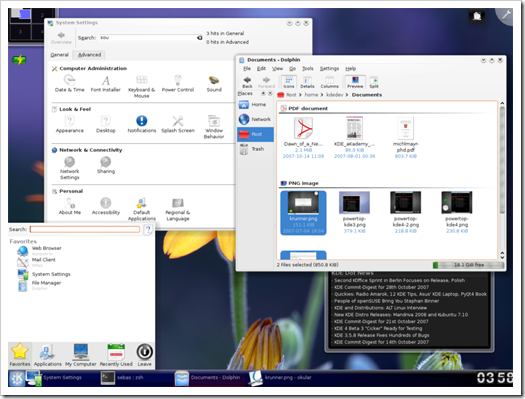Image resolution: width=525 pixels, height=399 pixels.
Task: Click the Dolphin vertical scrollbar
Action: coord(502,161)
